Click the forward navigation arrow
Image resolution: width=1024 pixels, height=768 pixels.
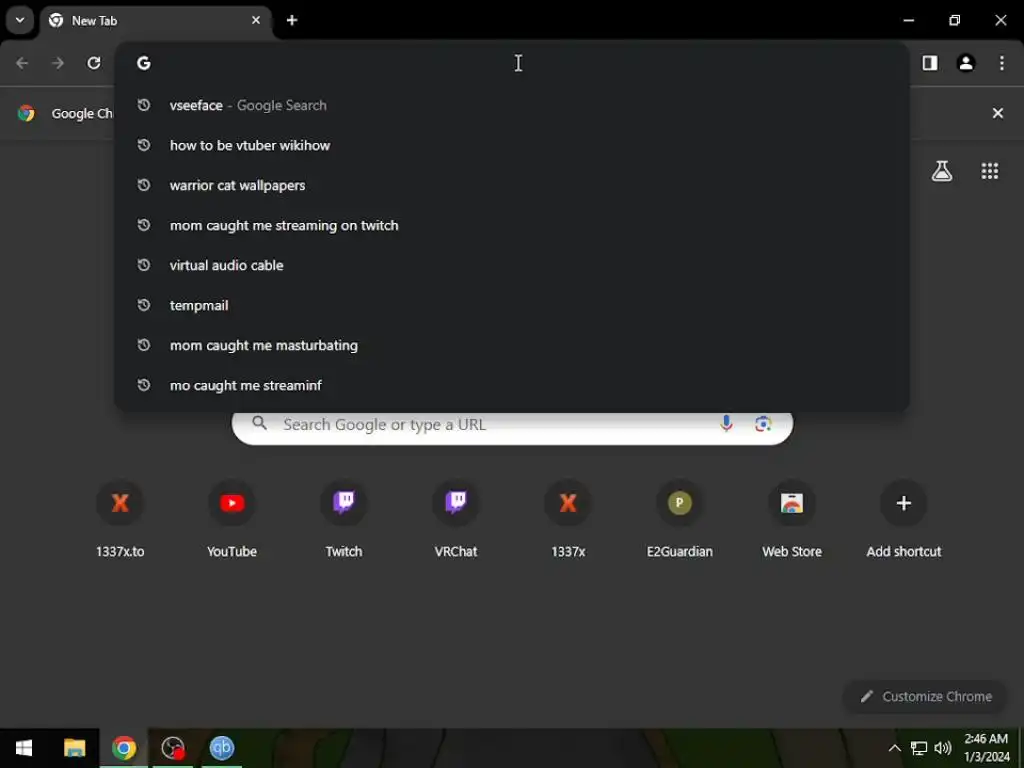click(58, 63)
